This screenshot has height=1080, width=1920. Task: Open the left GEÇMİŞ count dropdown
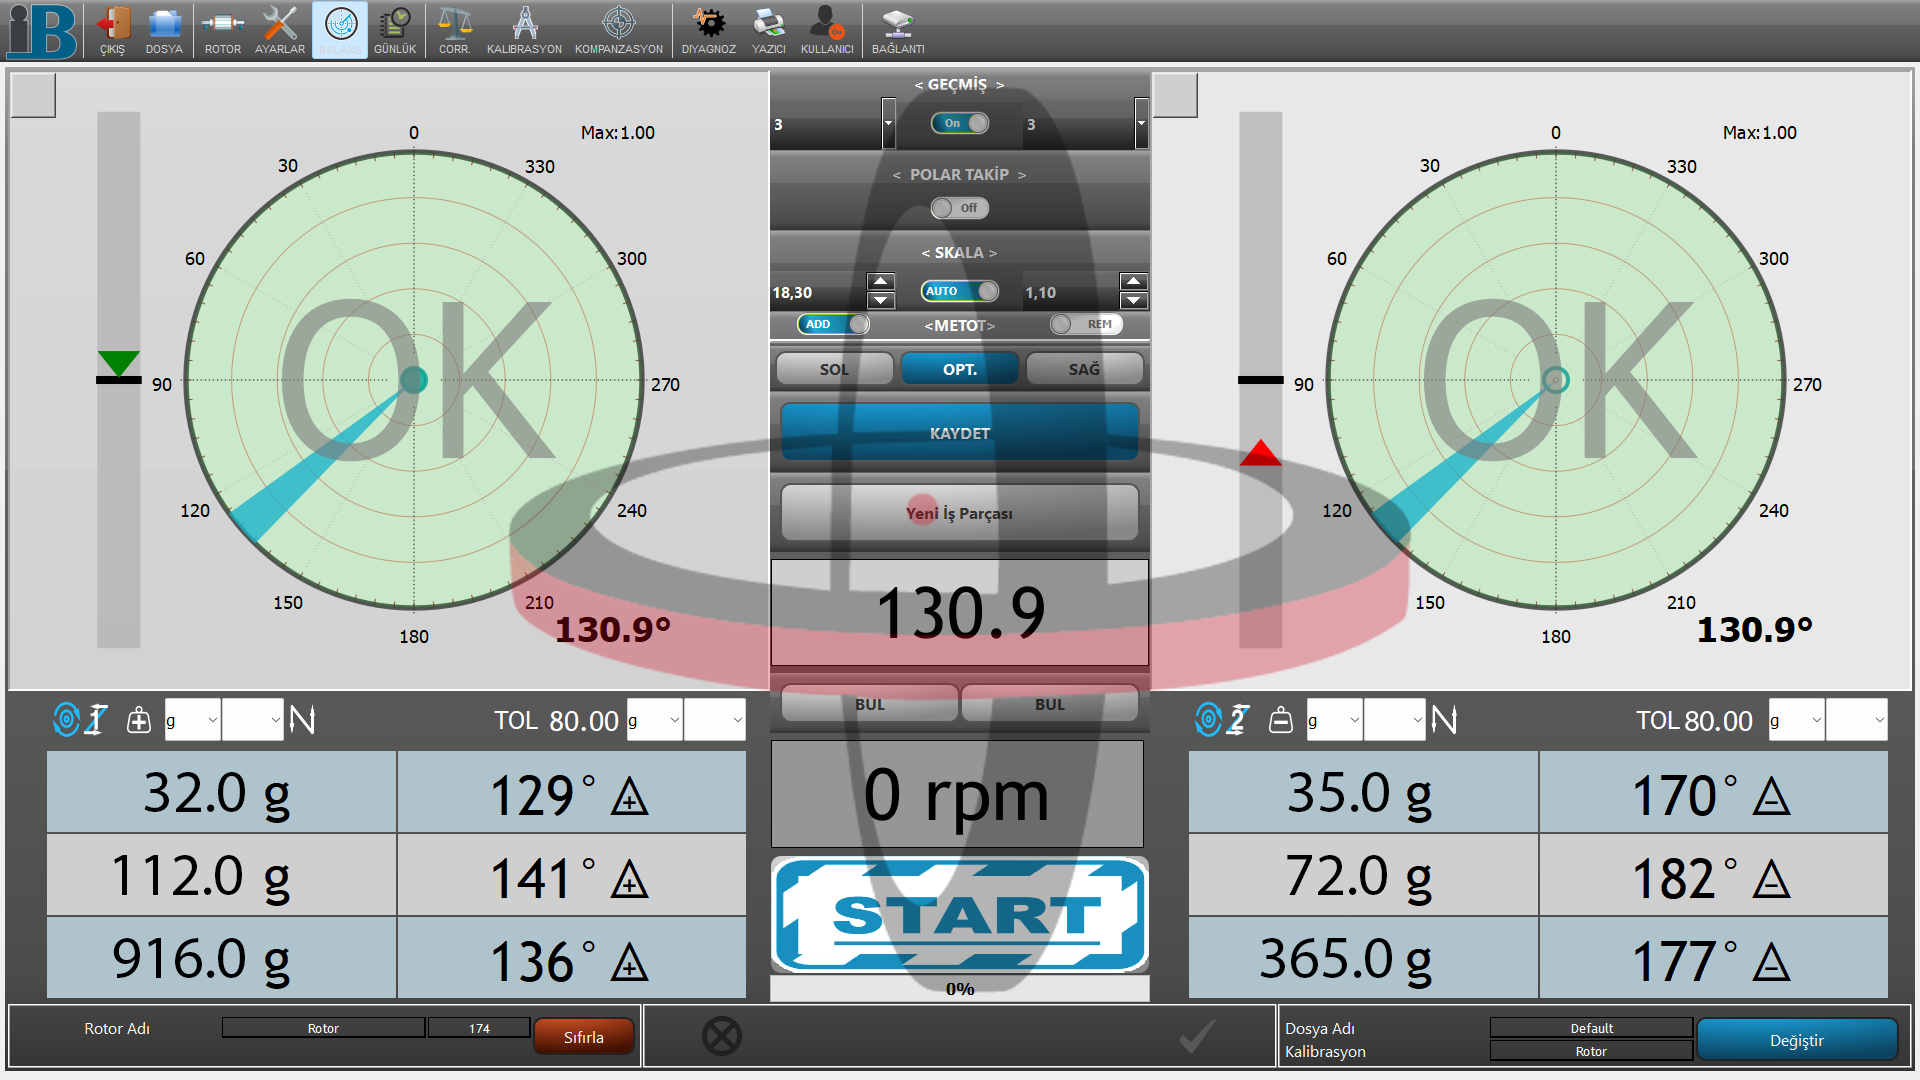(x=888, y=124)
